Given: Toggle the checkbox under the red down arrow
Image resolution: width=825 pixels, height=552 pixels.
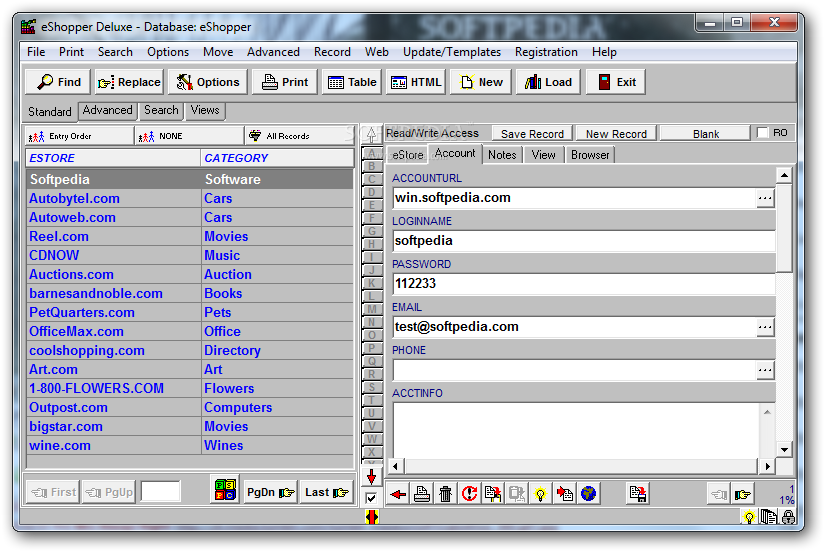Looking at the screenshot, I should pos(371,498).
